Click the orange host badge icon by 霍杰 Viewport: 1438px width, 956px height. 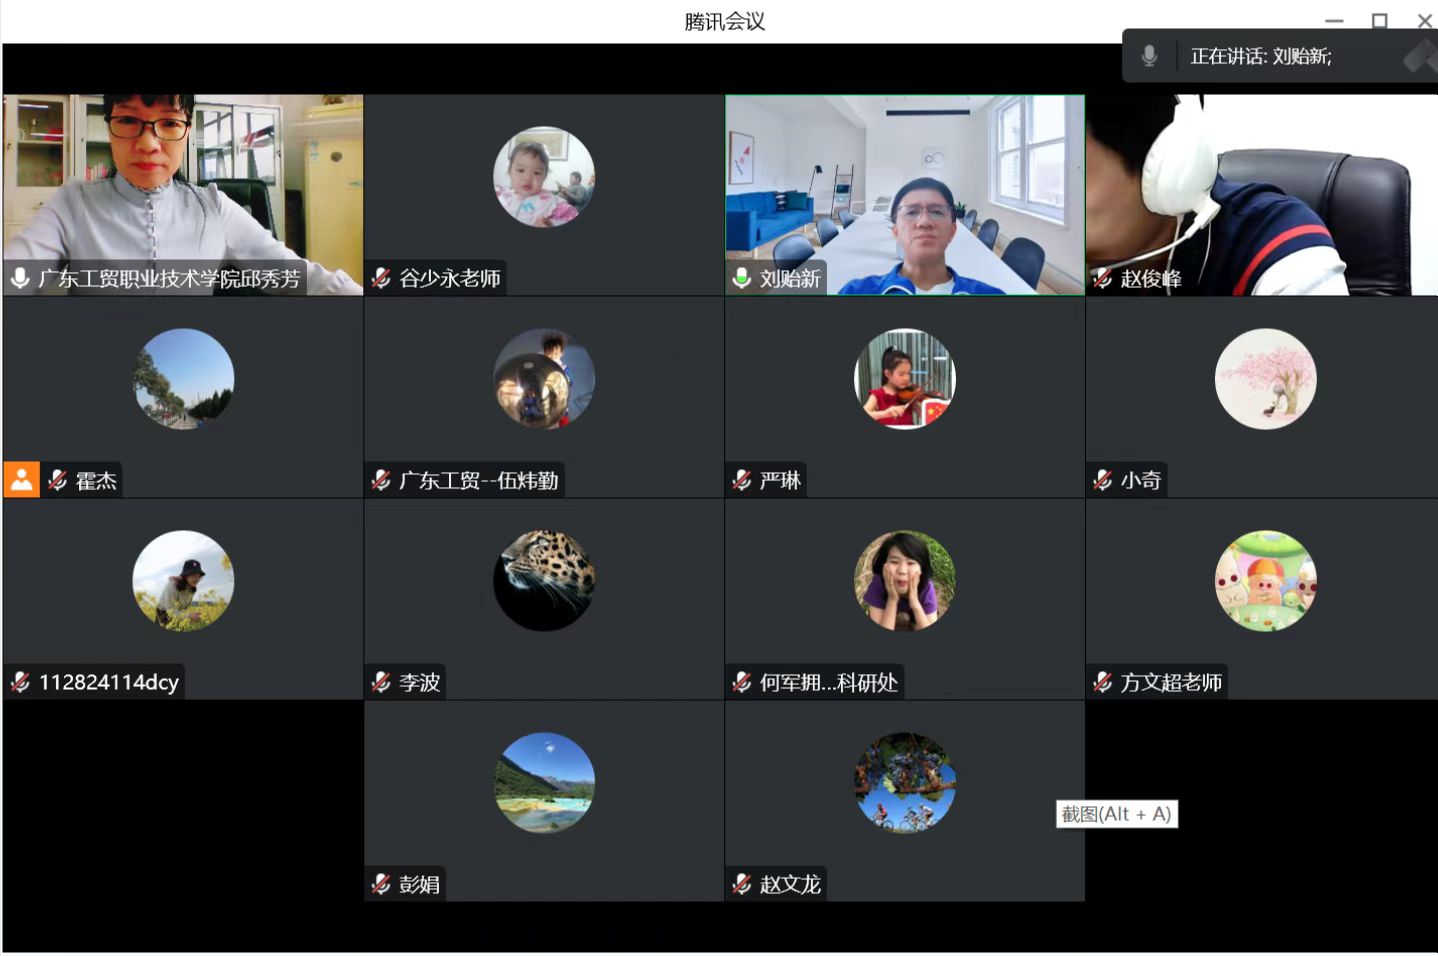point(21,480)
